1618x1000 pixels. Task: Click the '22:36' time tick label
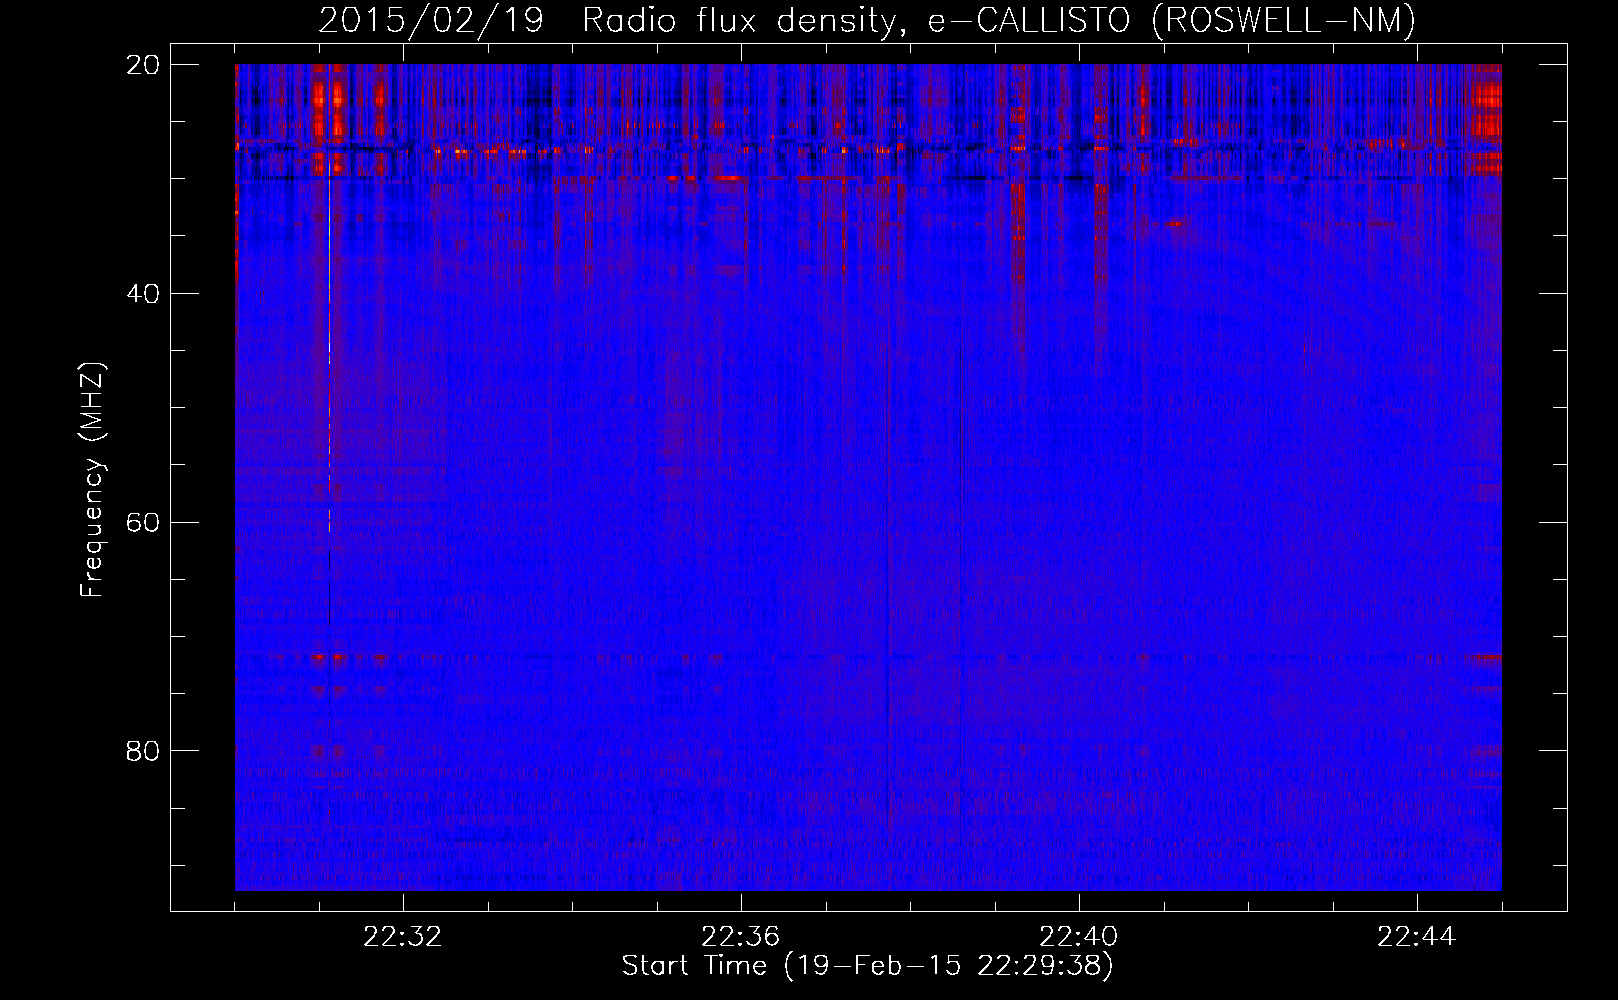[741, 937]
